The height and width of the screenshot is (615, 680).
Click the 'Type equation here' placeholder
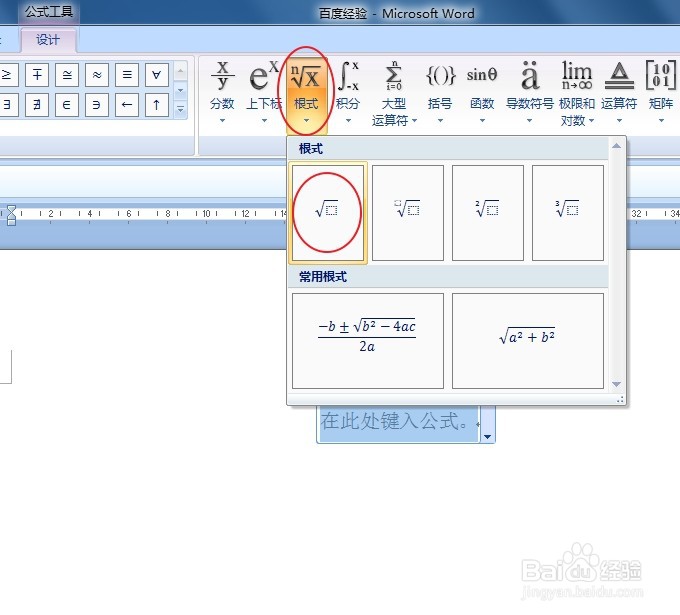pyautogui.click(x=396, y=421)
